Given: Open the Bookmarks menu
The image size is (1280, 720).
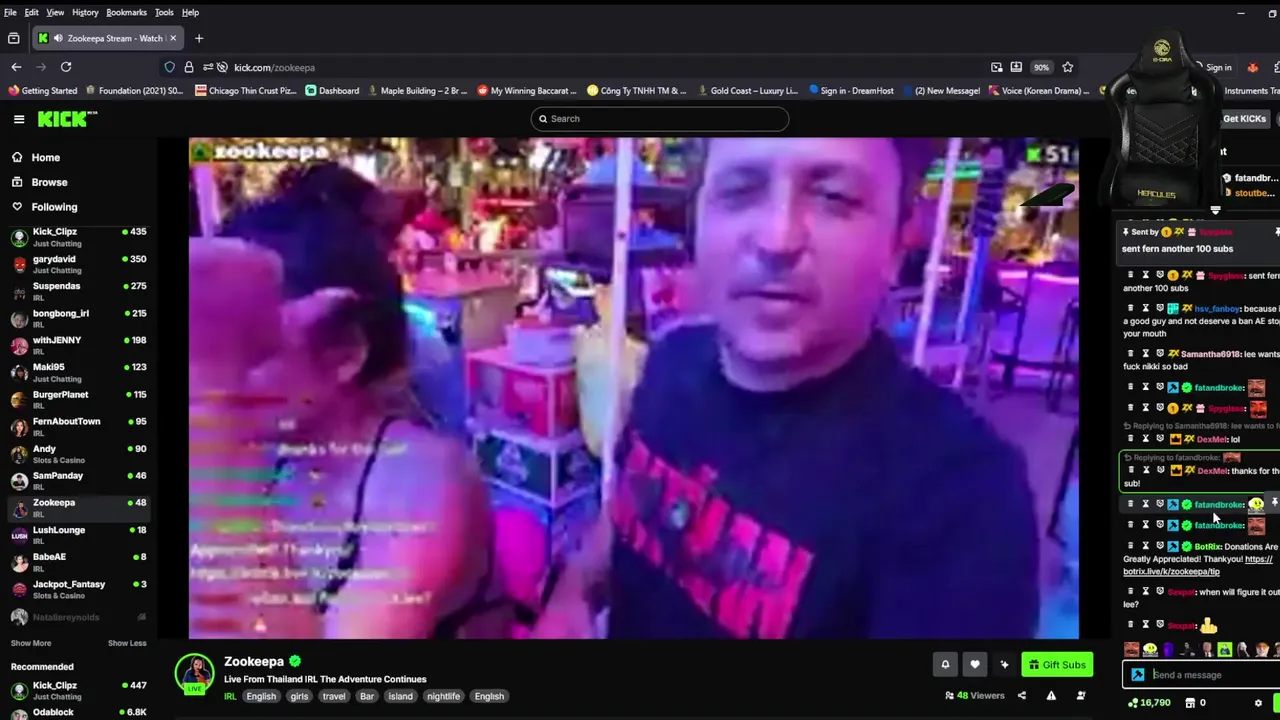Looking at the screenshot, I should (x=126, y=12).
